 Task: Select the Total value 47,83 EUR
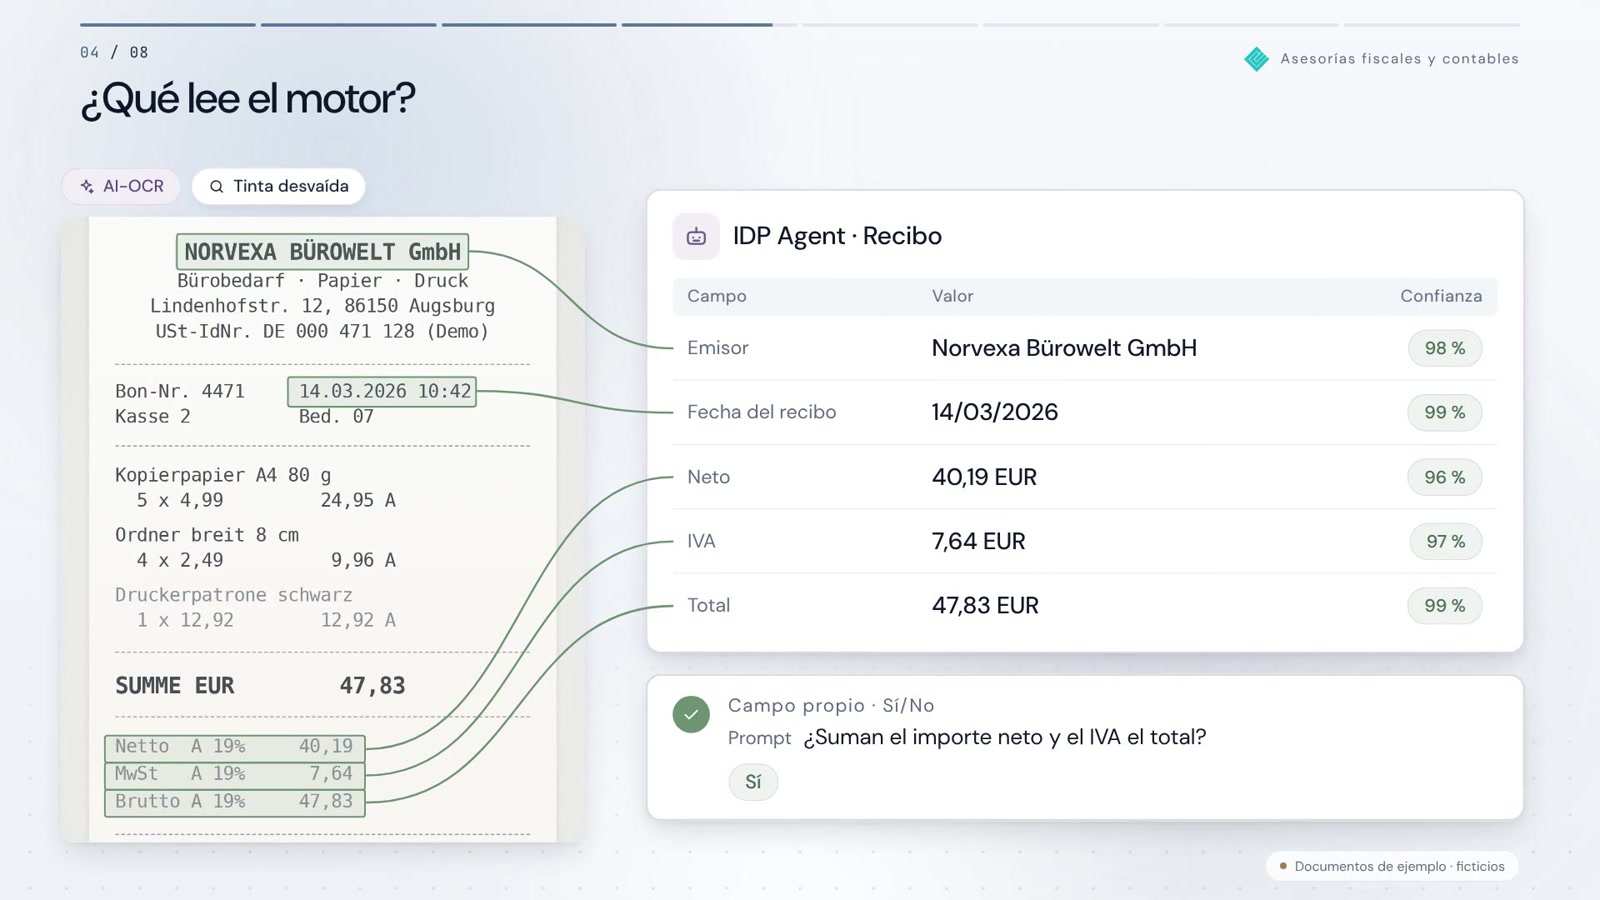(985, 605)
